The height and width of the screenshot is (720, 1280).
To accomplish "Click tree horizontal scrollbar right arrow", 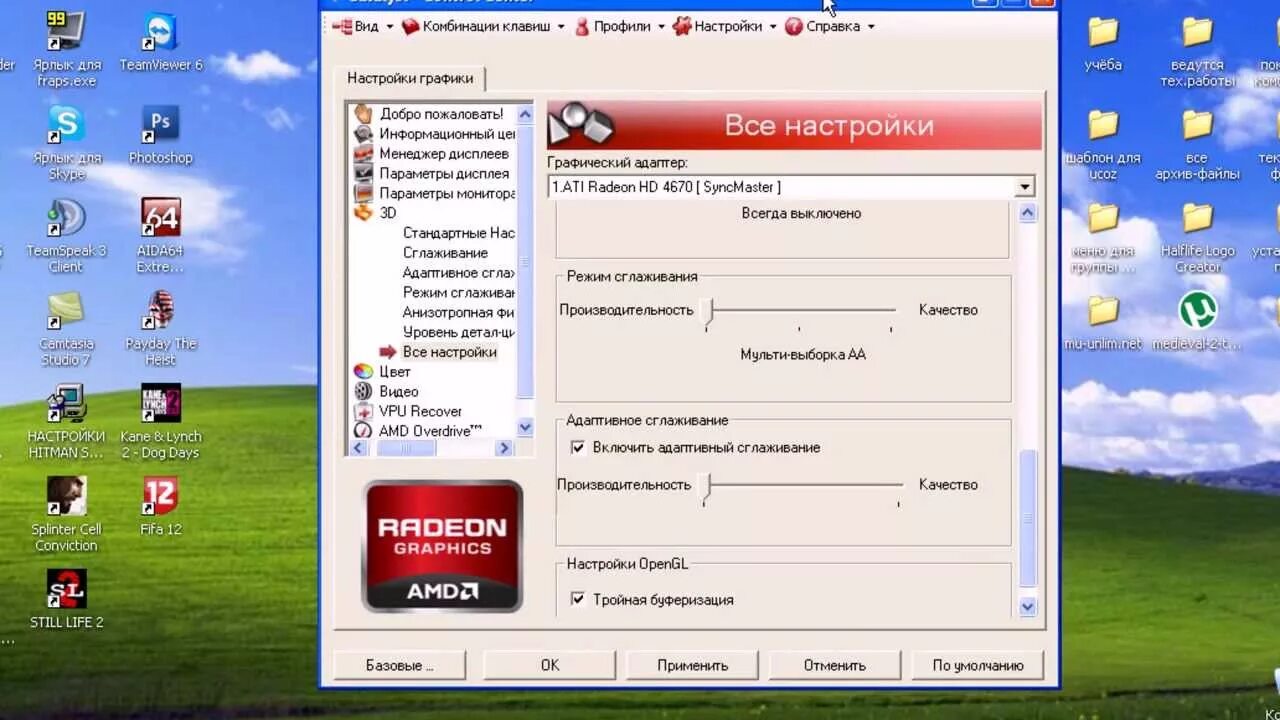I will [x=505, y=449].
